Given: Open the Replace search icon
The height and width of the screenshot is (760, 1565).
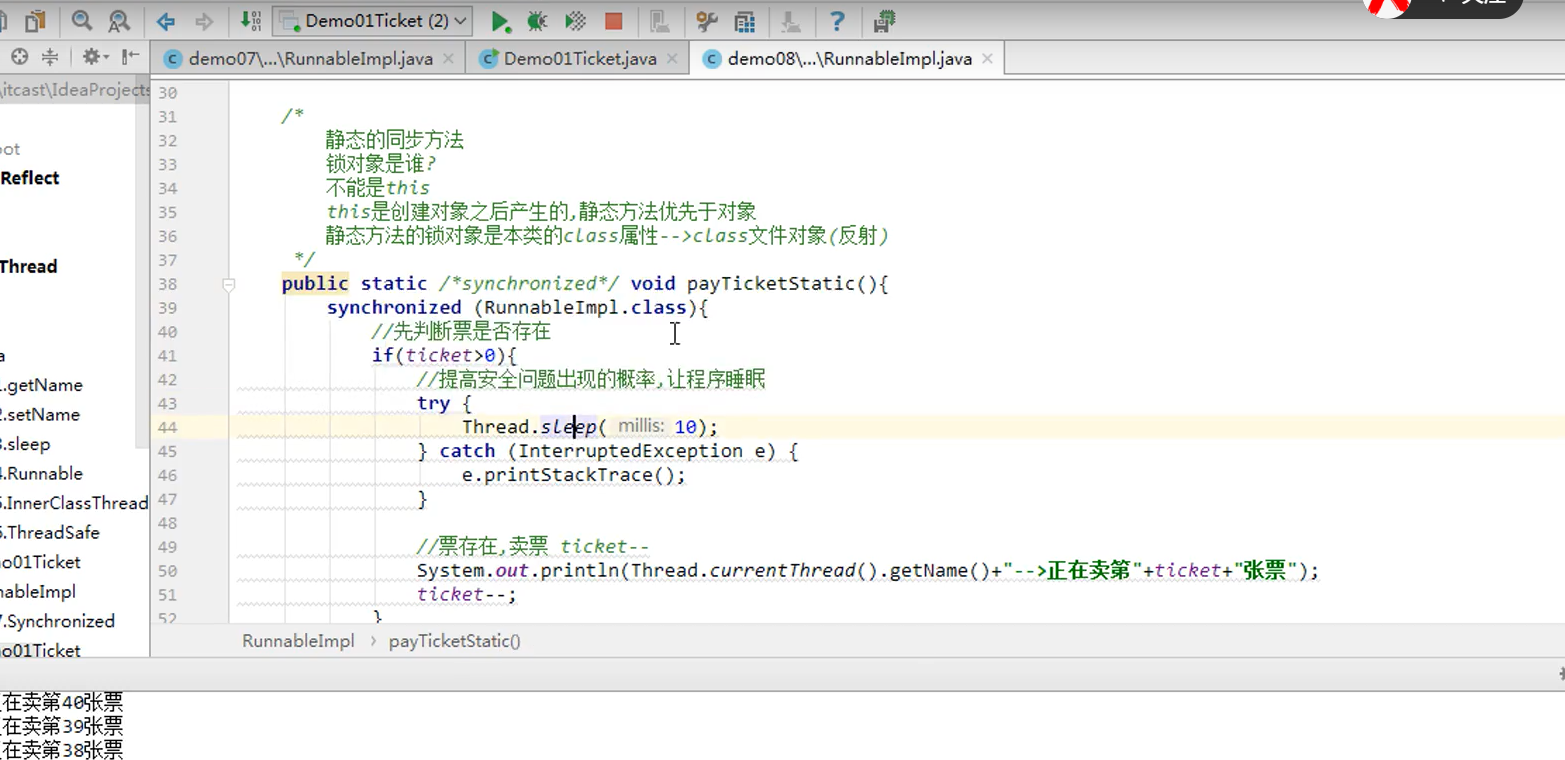Looking at the screenshot, I should click(x=118, y=20).
